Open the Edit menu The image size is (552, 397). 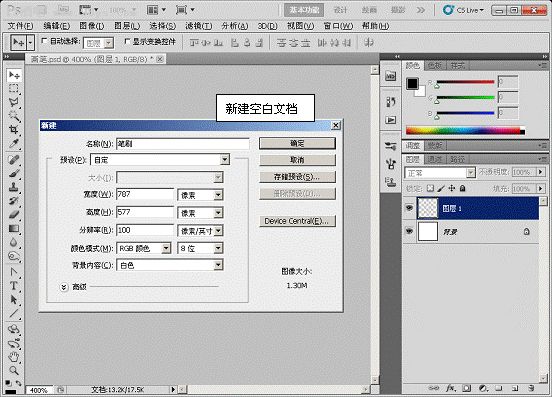click(56, 26)
